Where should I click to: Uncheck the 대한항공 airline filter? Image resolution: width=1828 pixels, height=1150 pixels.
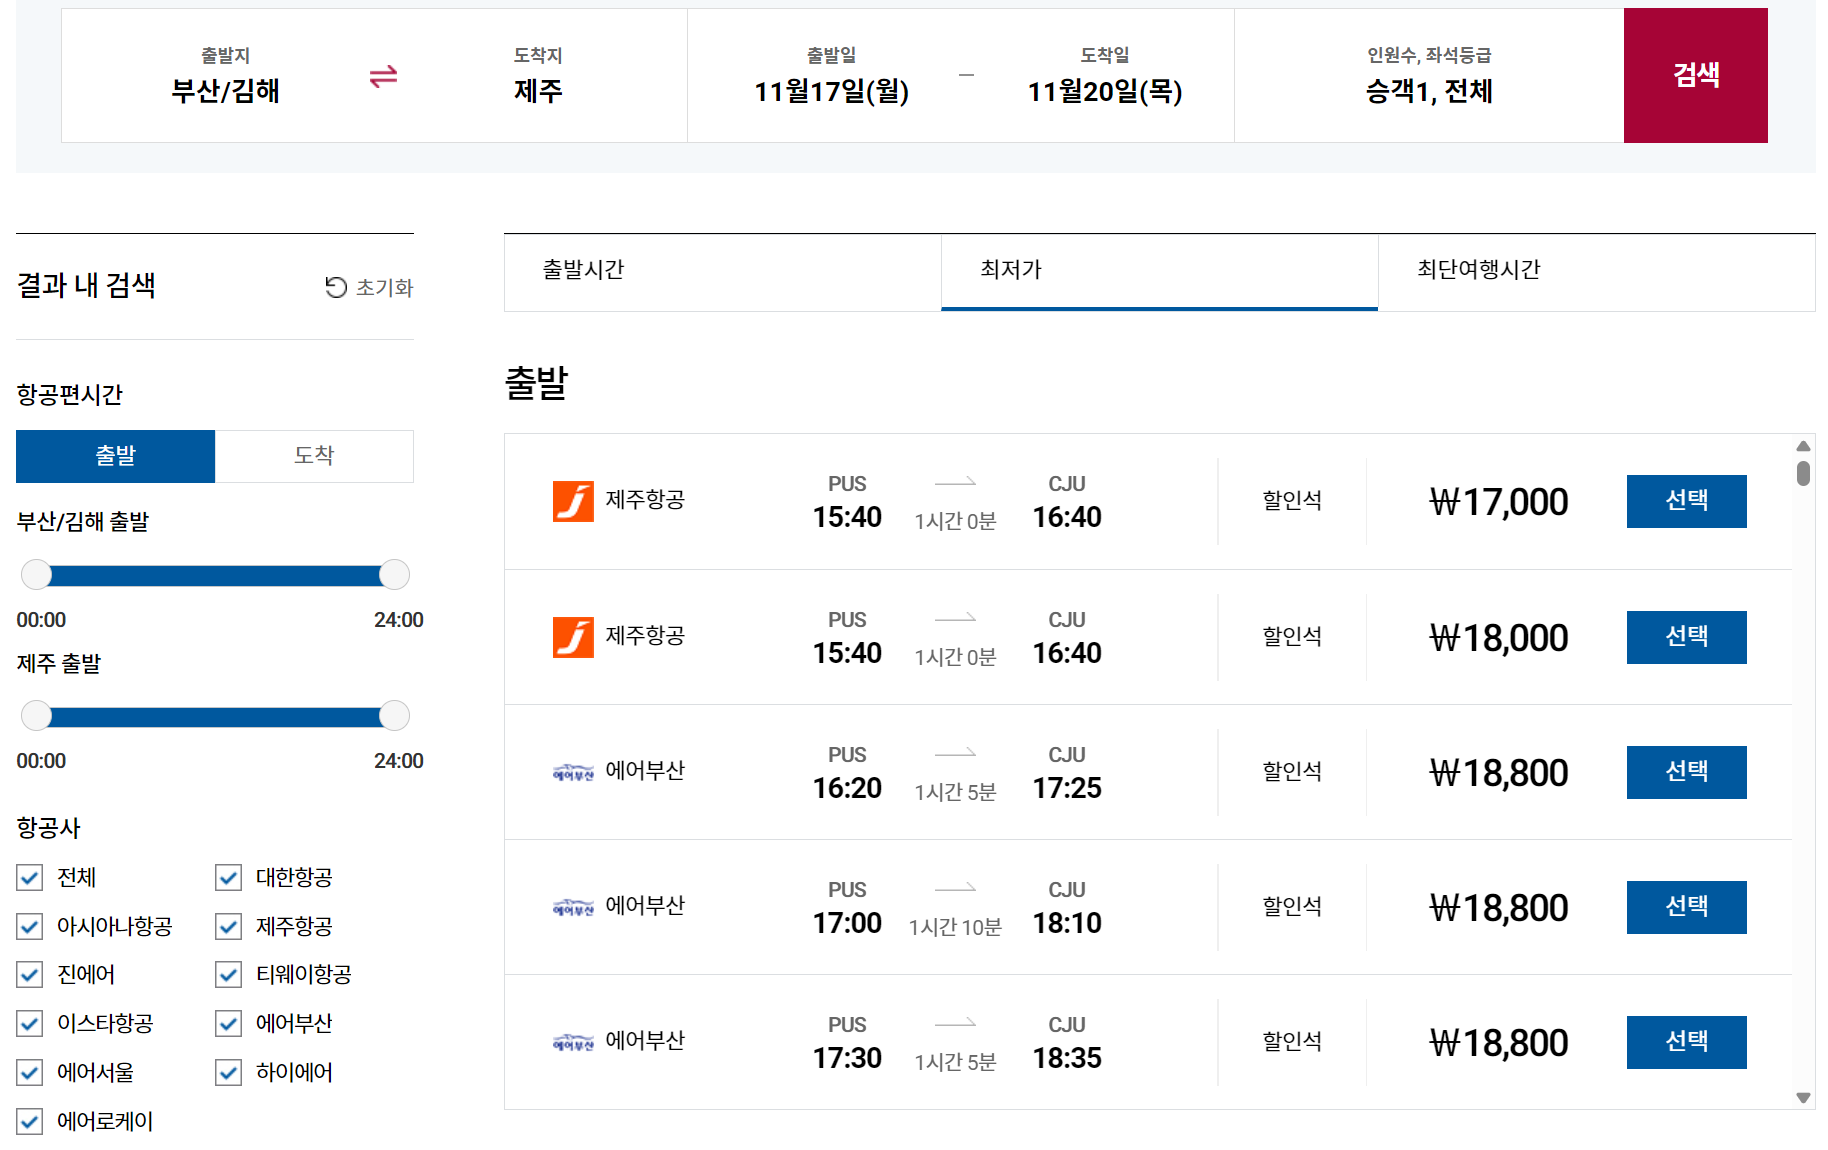coord(227,877)
